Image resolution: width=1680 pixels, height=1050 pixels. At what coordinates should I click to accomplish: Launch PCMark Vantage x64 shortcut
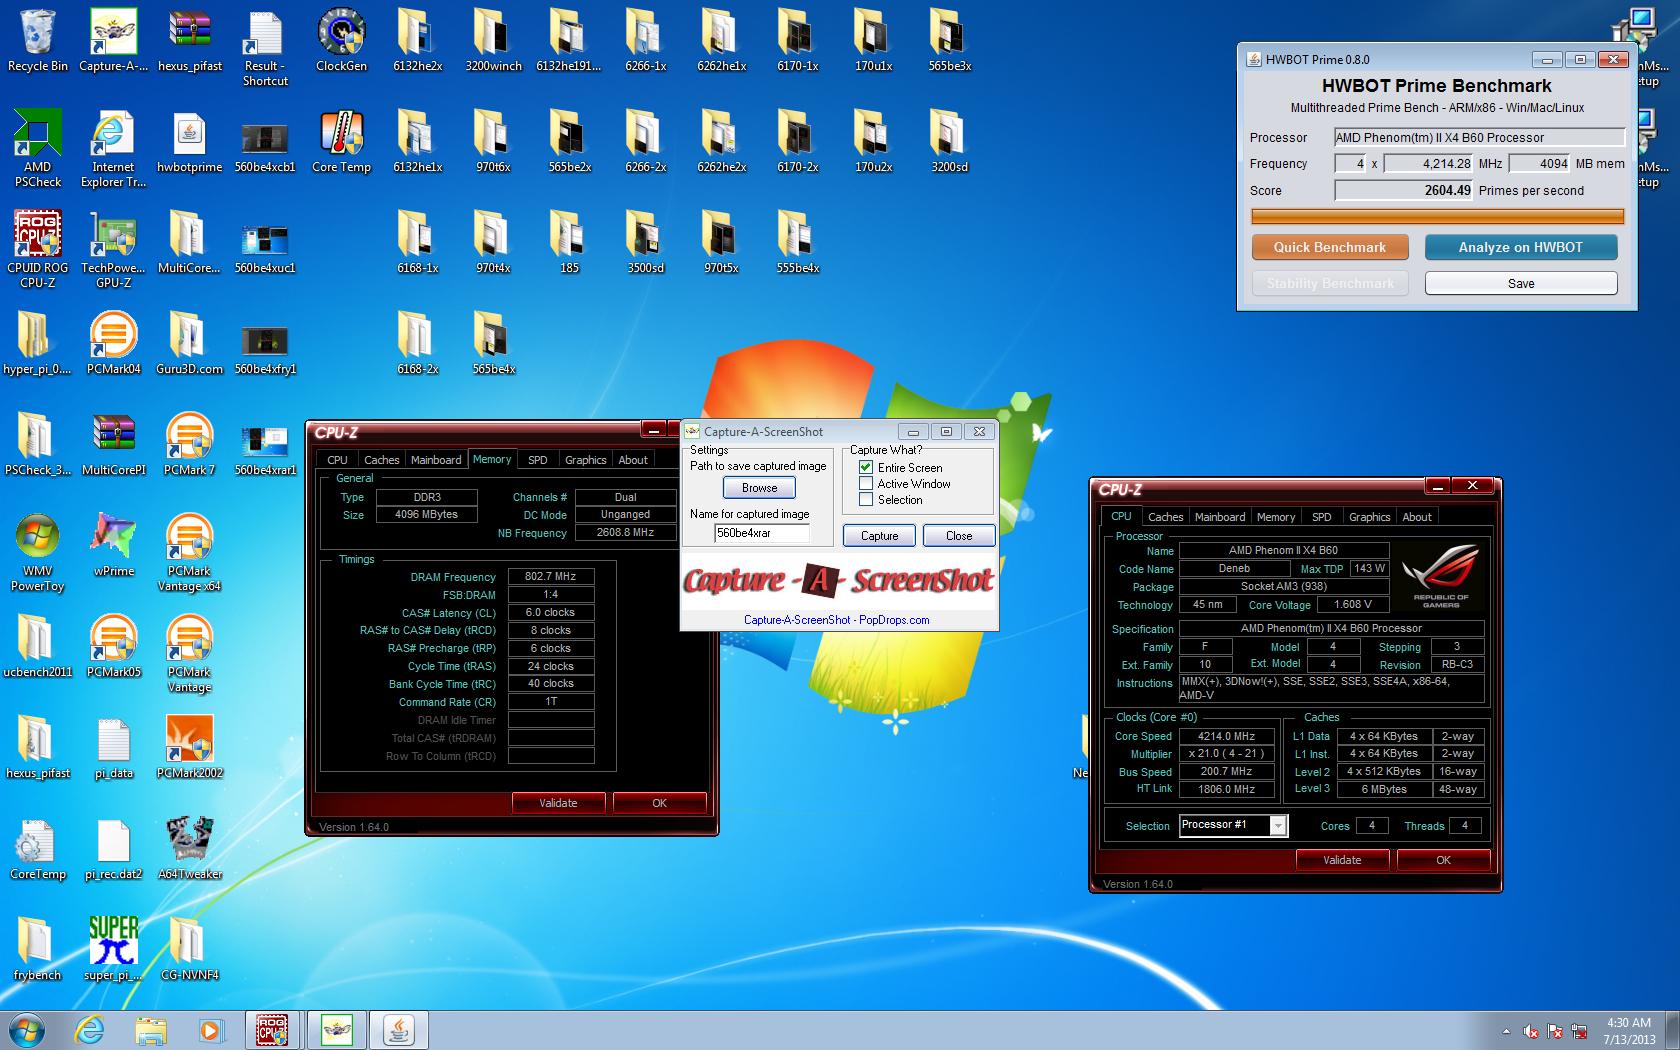pos(189,553)
